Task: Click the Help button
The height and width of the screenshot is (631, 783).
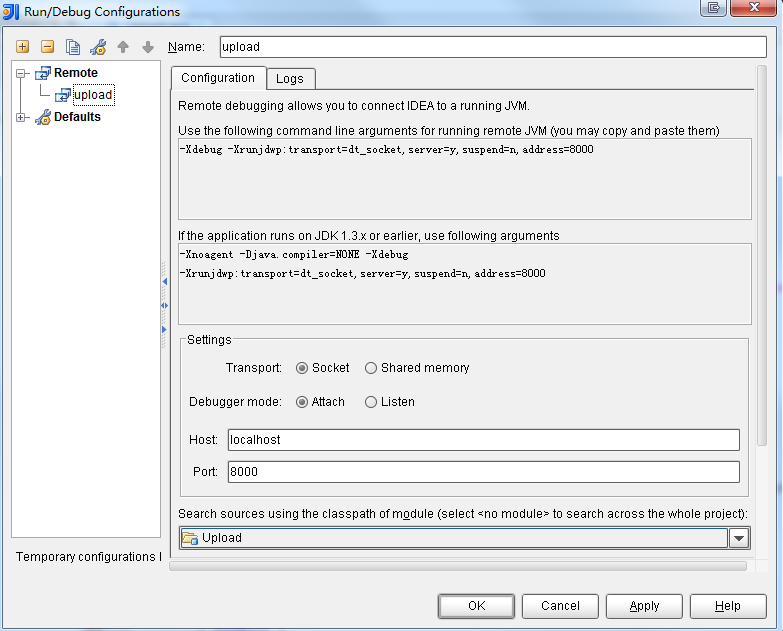Action: pos(728,606)
